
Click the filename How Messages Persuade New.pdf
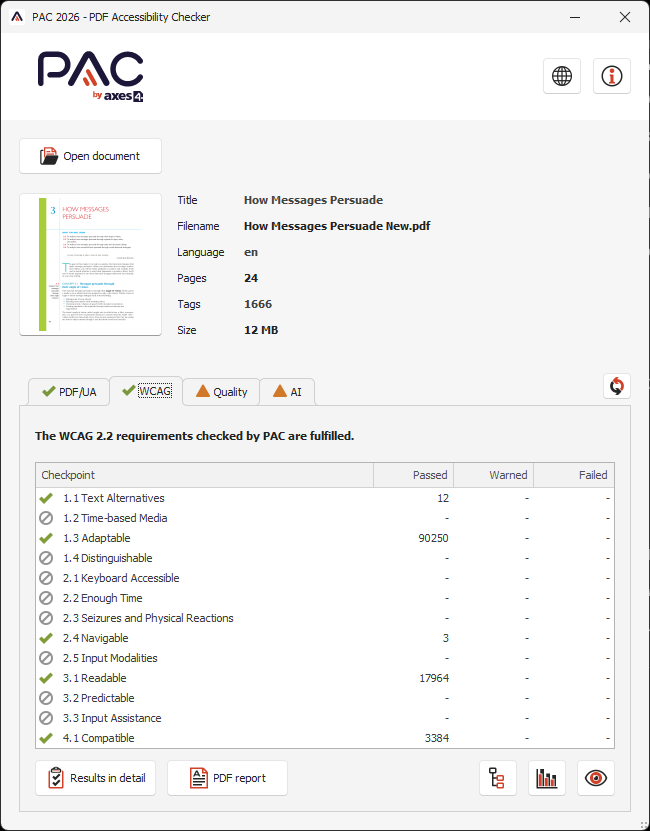click(x=337, y=226)
